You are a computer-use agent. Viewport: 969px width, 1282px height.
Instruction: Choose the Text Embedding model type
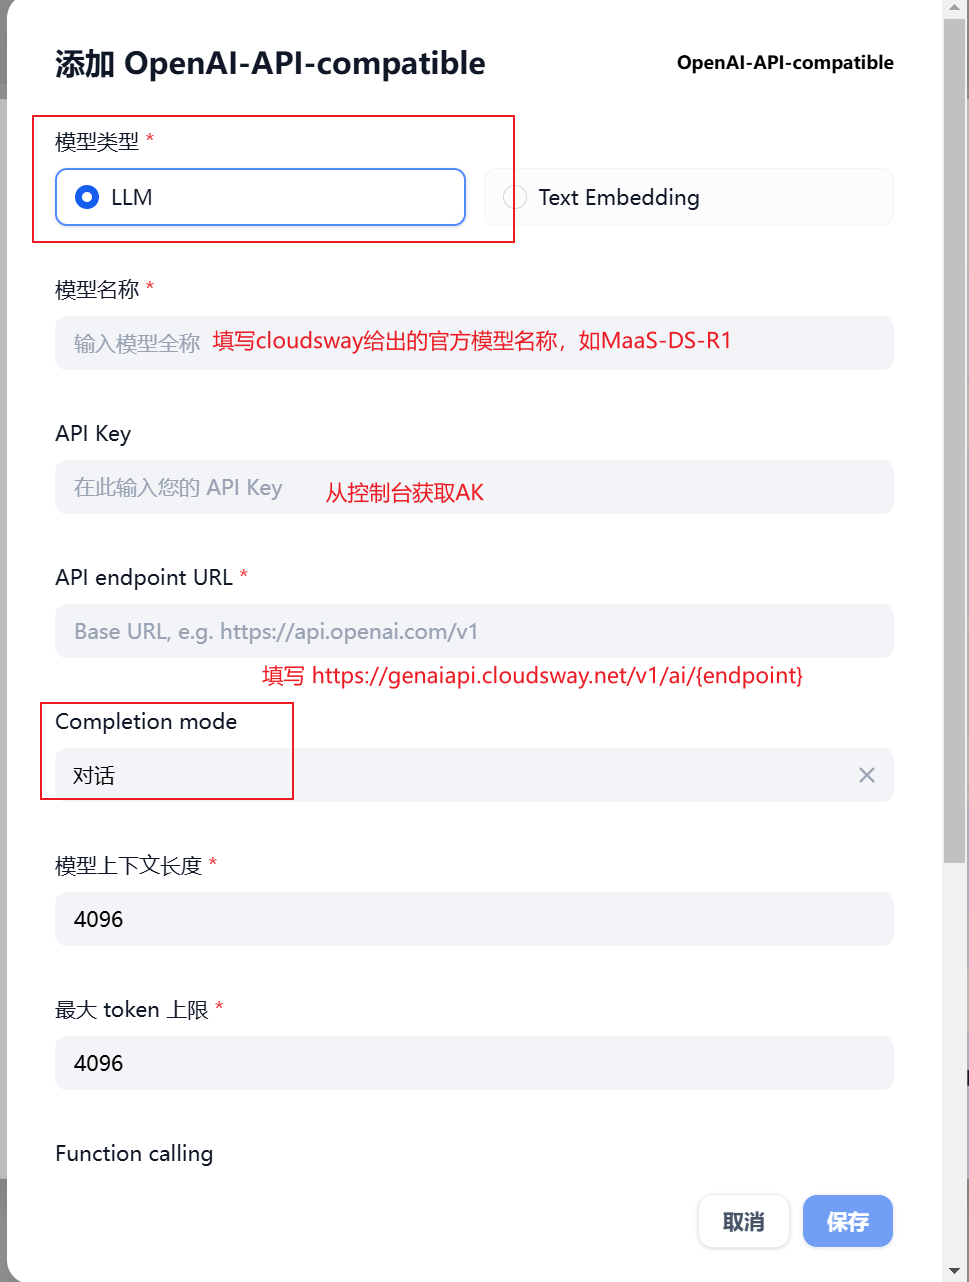(688, 197)
